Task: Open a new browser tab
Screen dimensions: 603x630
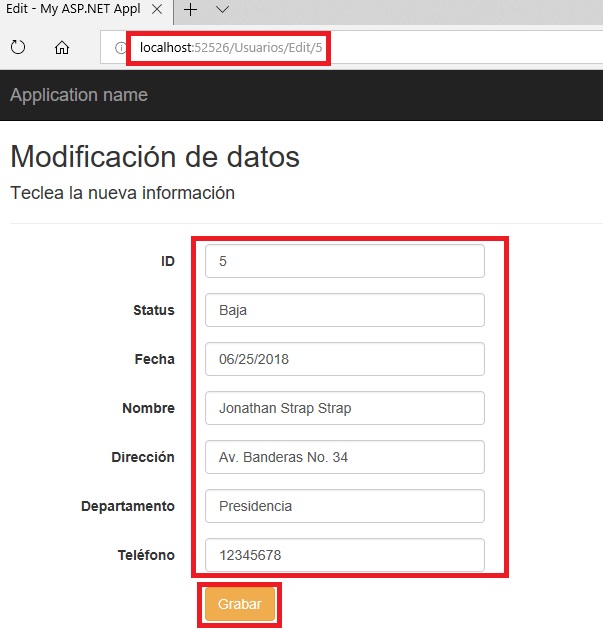Action: point(190,10)
